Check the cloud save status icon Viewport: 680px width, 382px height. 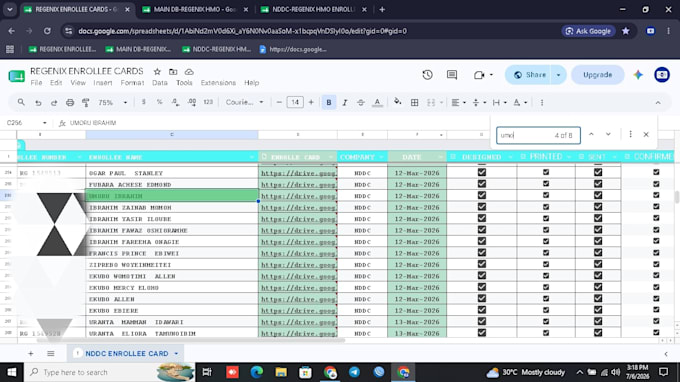click(x=189, y=72)
